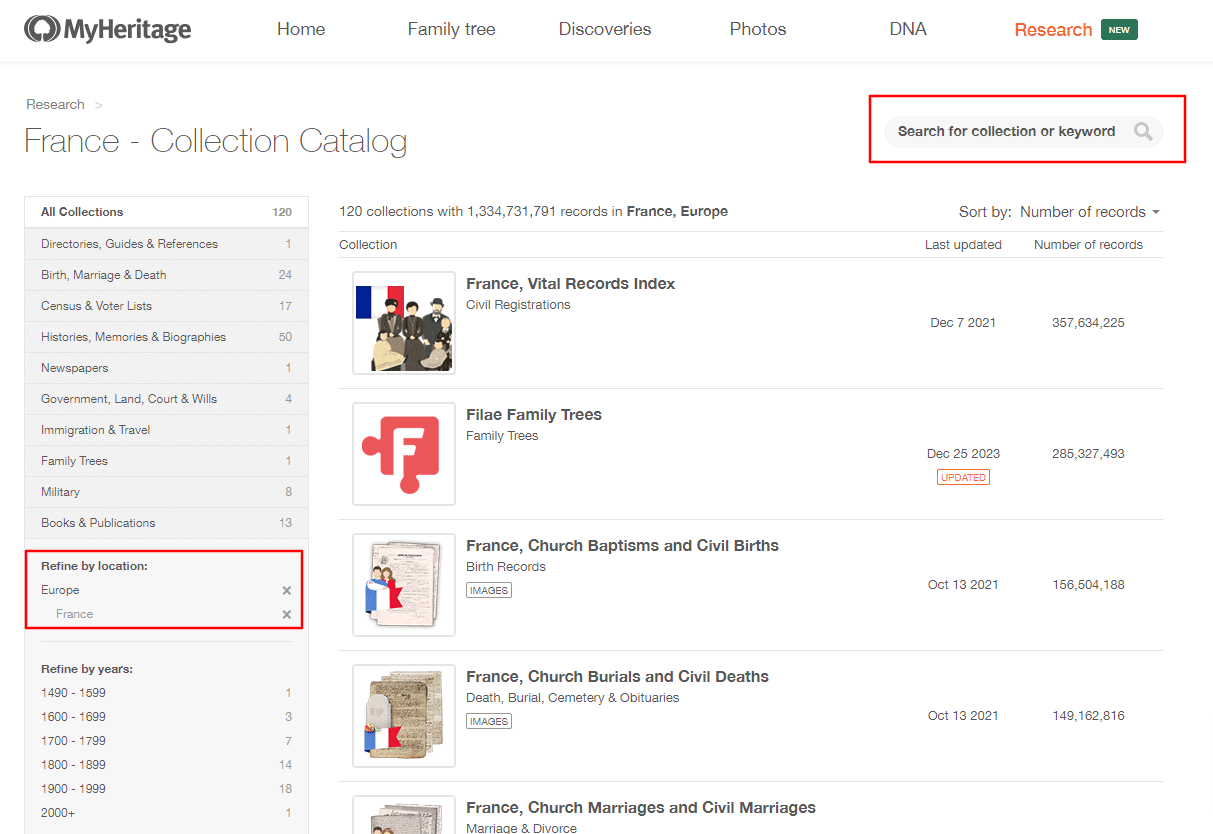Open France, Church Marriages and Civil Marriages link

pos(641,808)
